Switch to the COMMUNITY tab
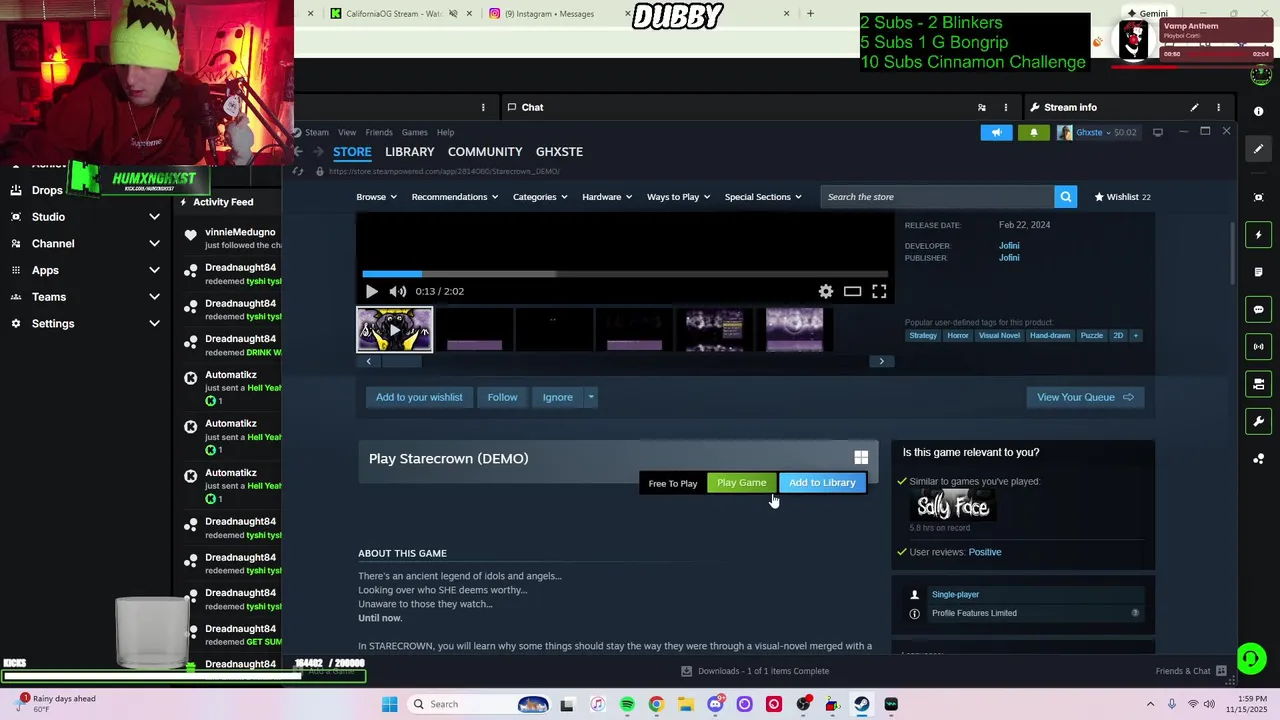Viewport: 1280px width, 720px height. (485, 152)
